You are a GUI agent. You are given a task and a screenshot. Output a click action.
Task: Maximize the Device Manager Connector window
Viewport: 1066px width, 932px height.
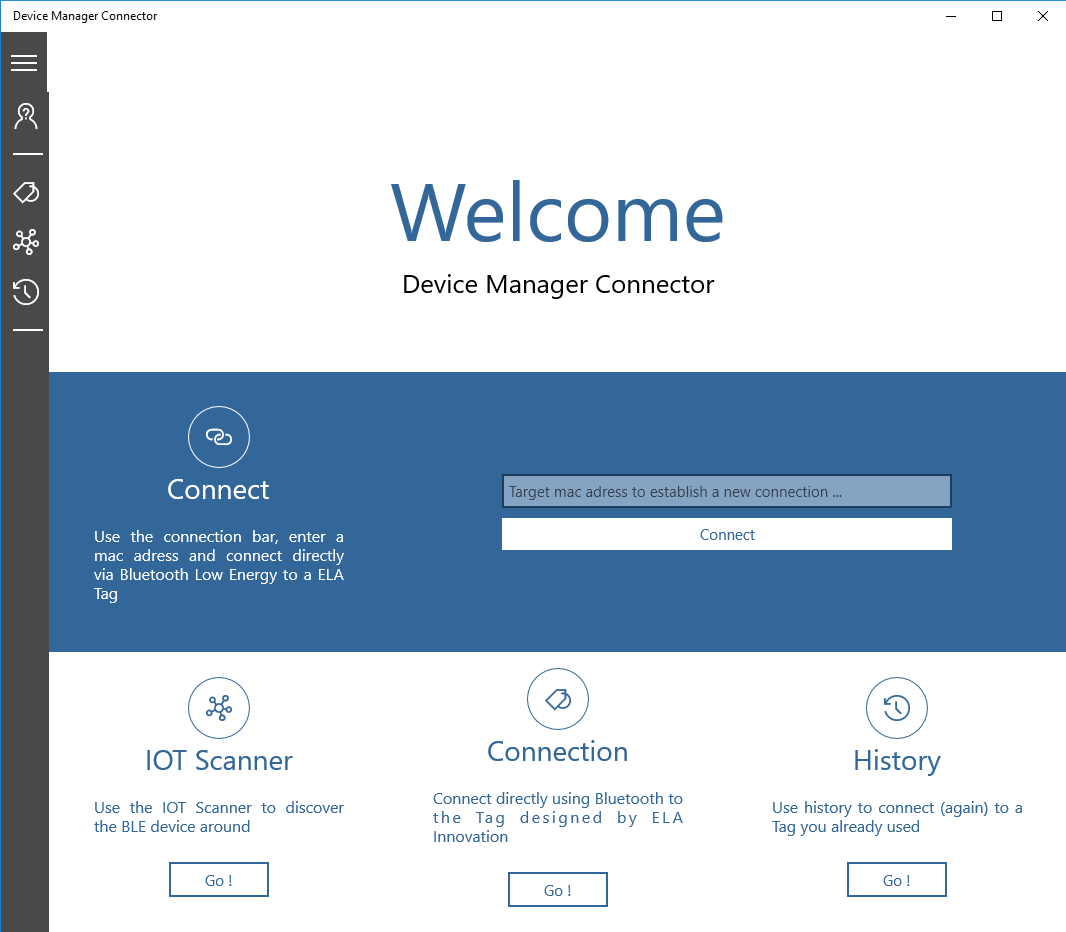[x=997, y=16]
